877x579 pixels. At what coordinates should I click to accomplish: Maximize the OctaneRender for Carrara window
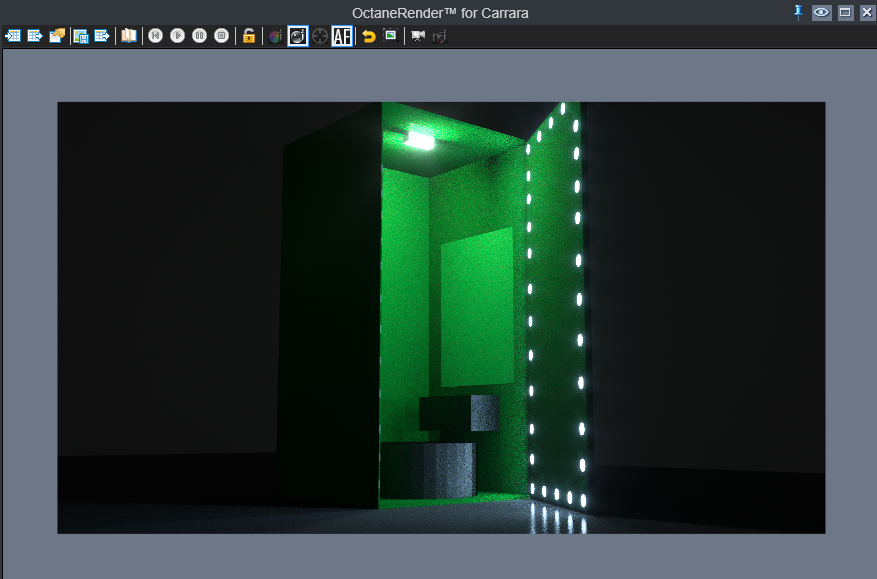(x=845, y=12)
